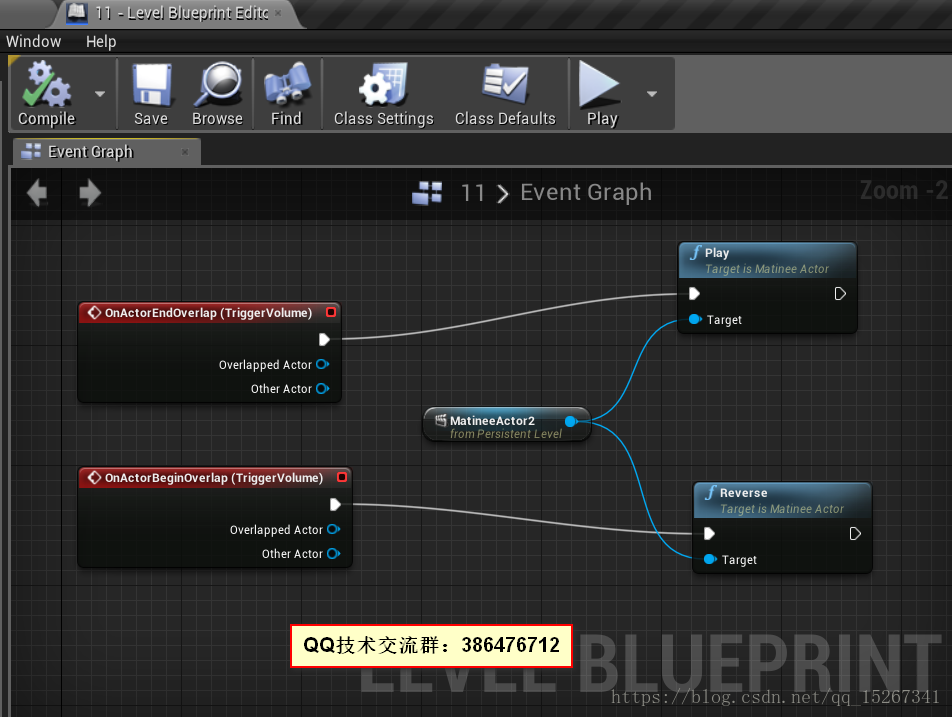Click the Reverse node Target pin
Viewport: 952px width, 717px height.
tap(710, 559)
